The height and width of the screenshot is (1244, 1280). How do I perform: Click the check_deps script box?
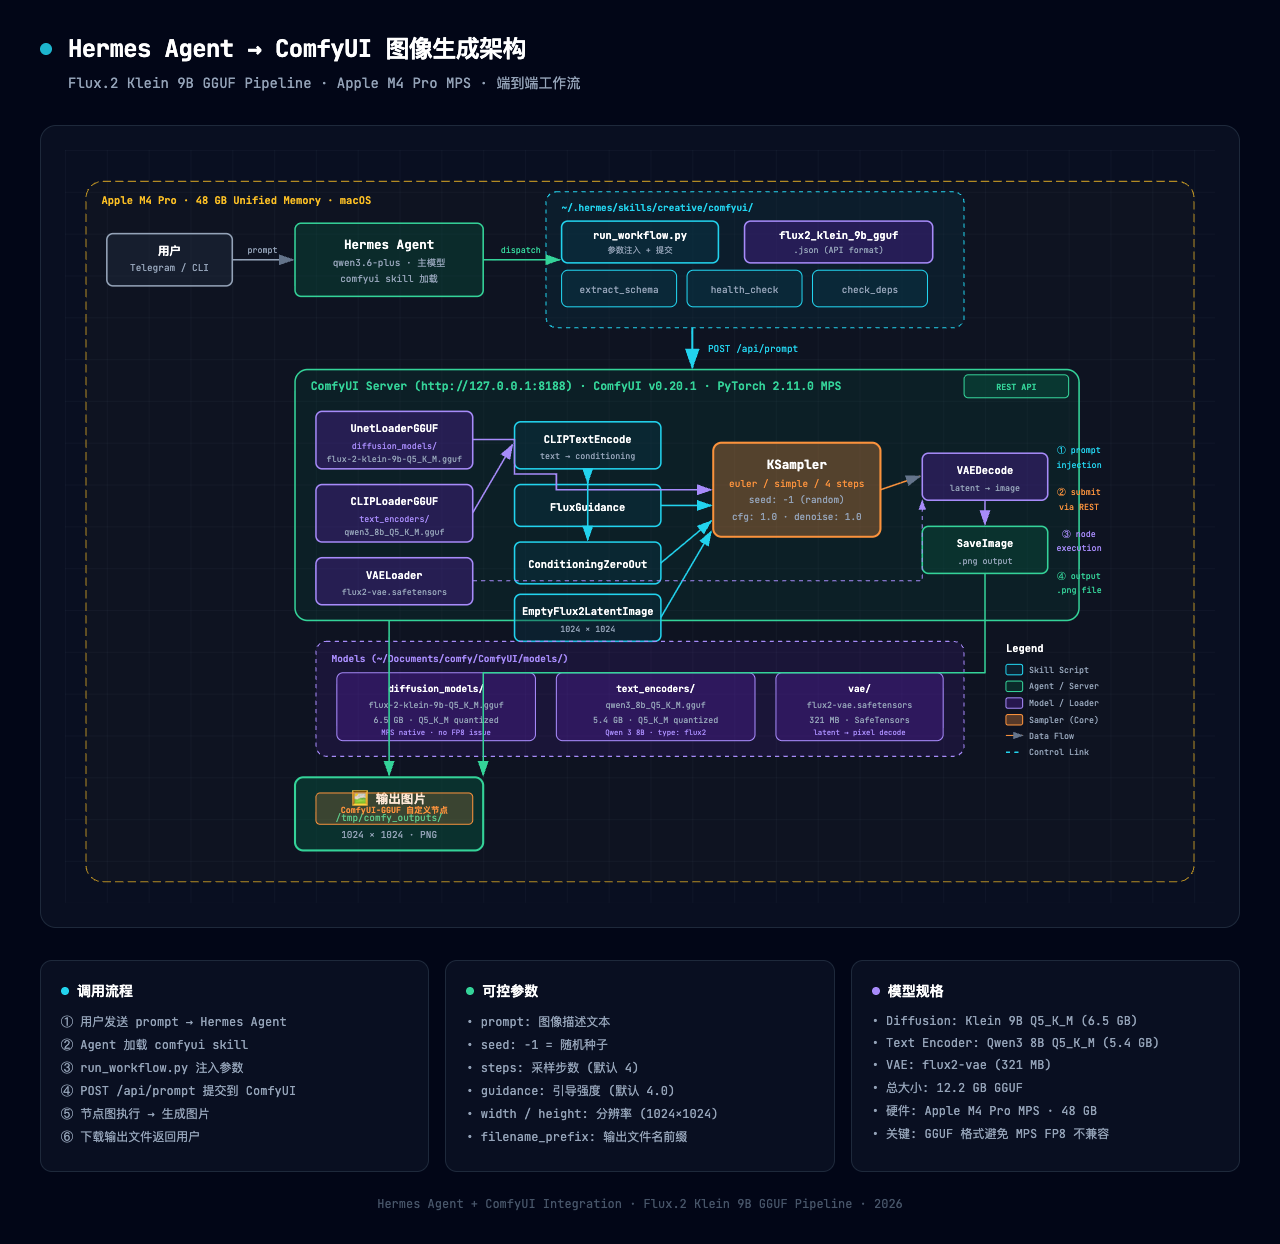coord(870,289)
